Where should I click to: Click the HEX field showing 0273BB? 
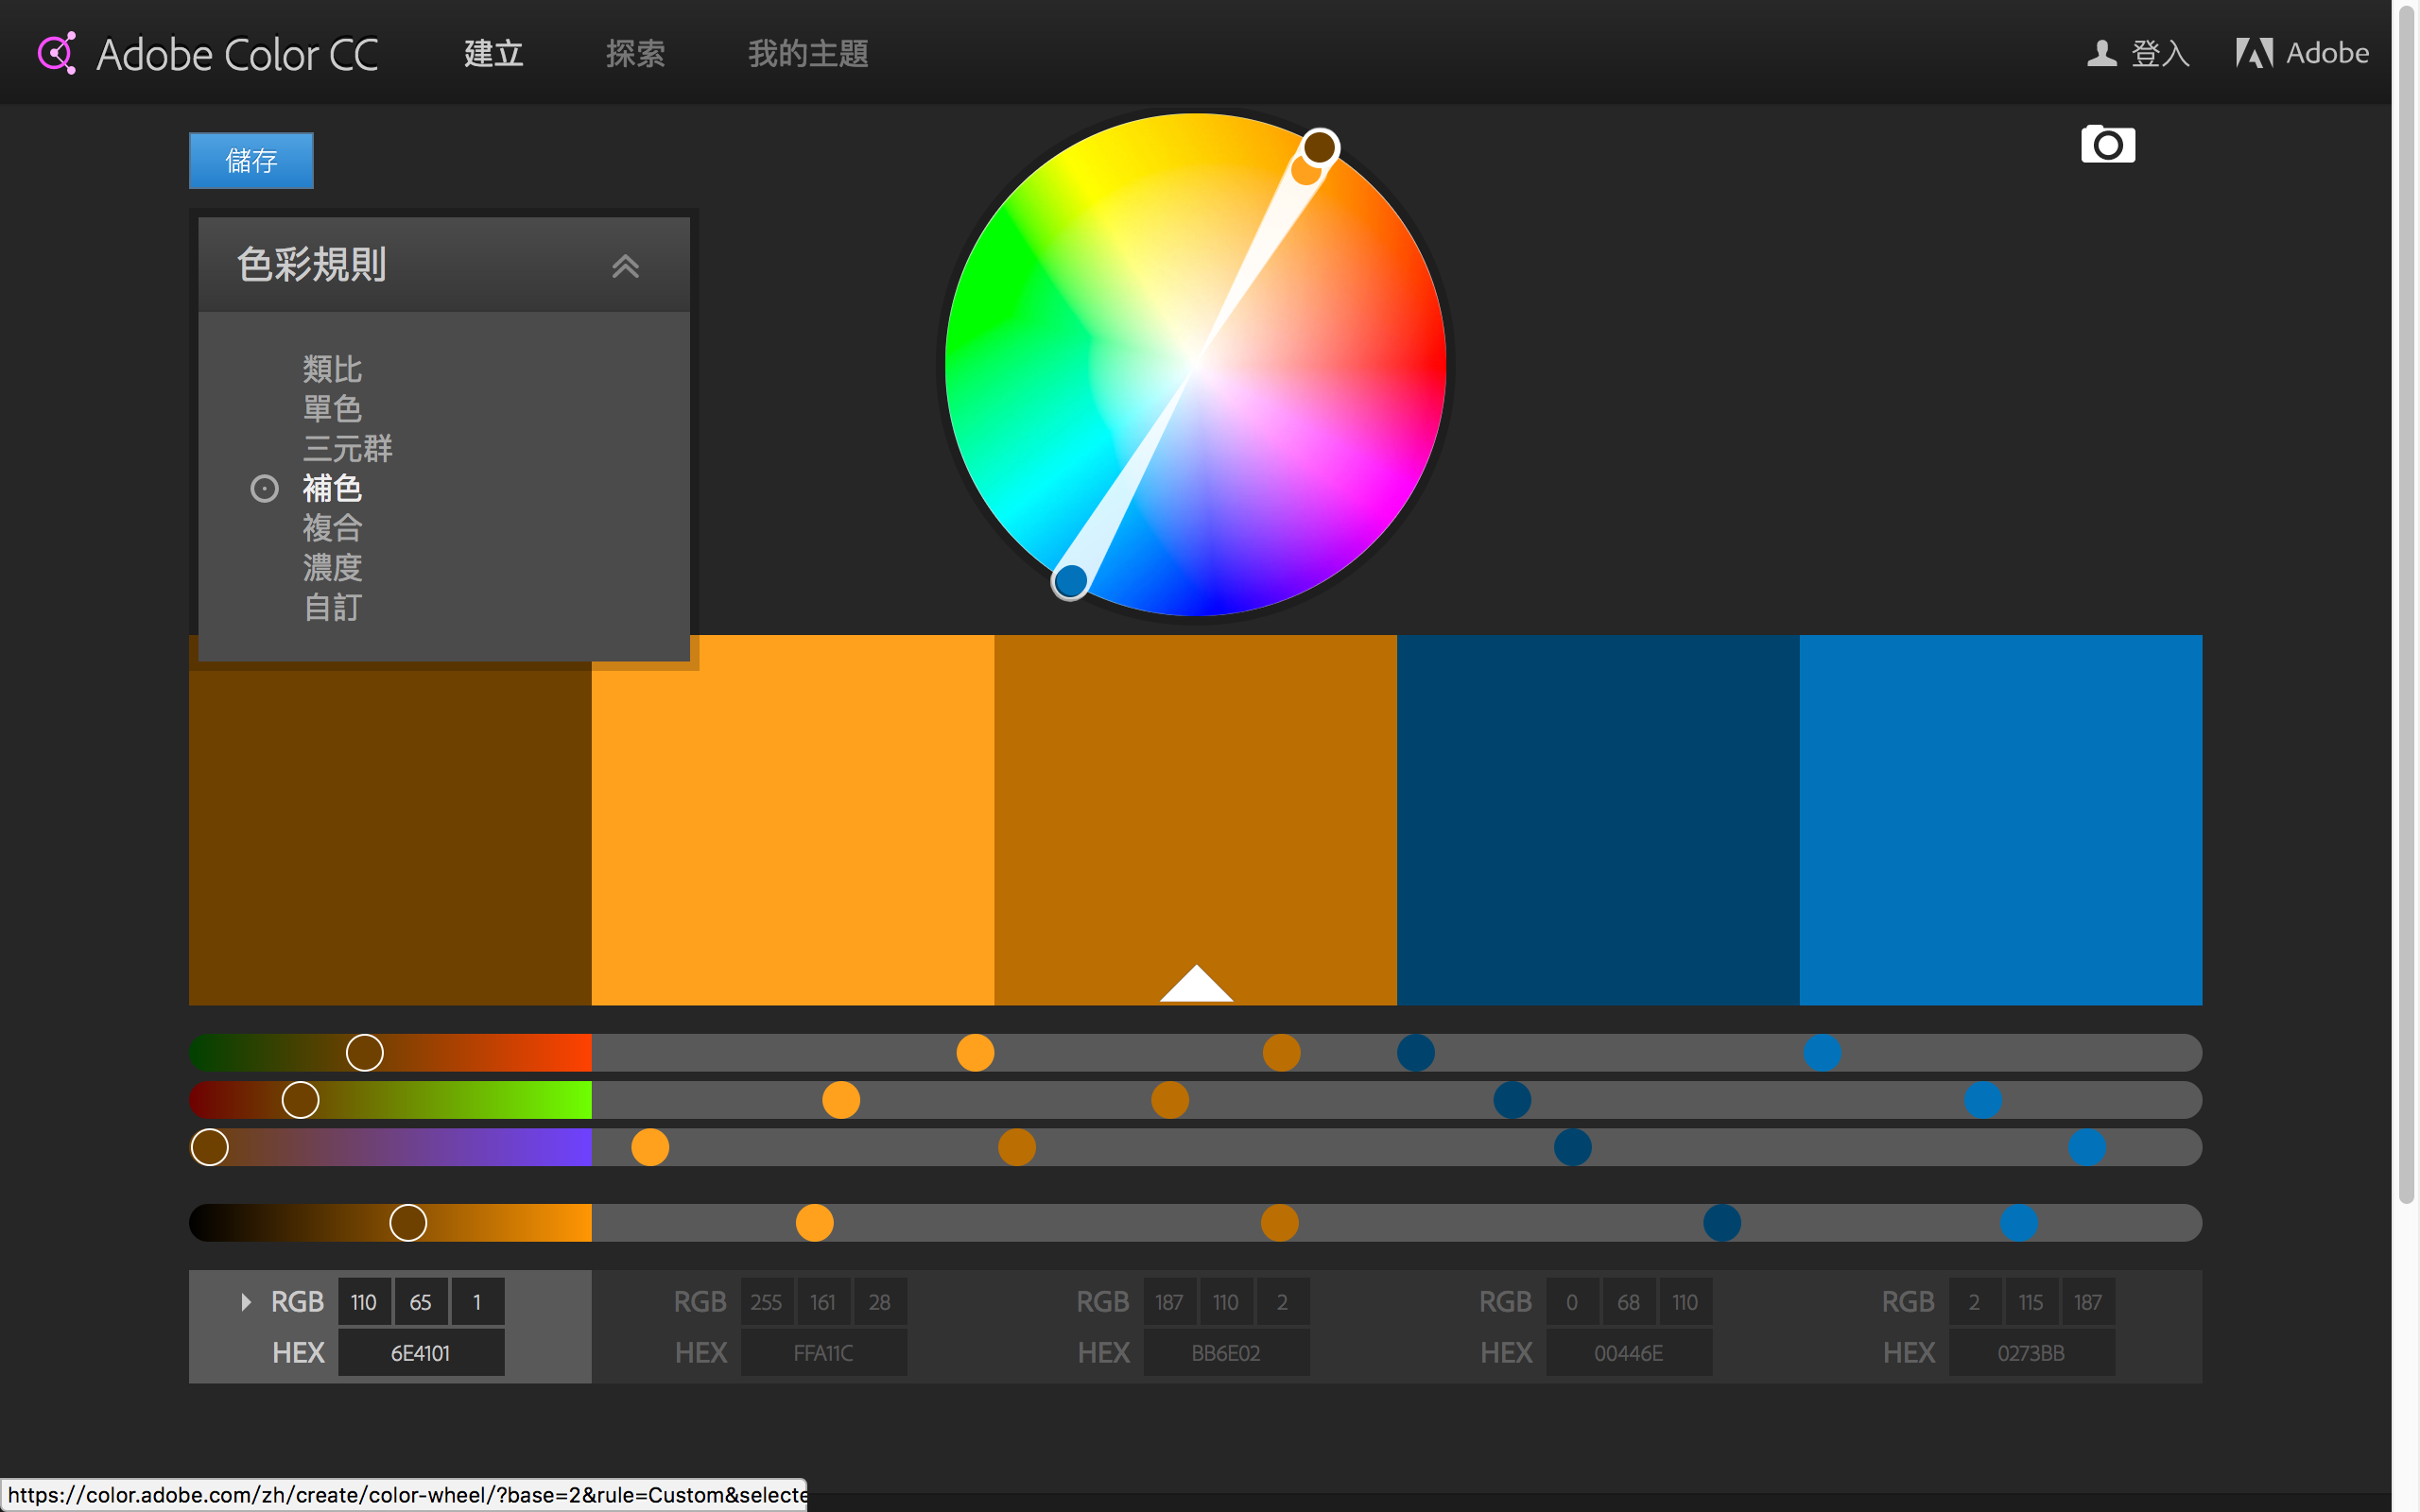click(x=2032, y=1353)
